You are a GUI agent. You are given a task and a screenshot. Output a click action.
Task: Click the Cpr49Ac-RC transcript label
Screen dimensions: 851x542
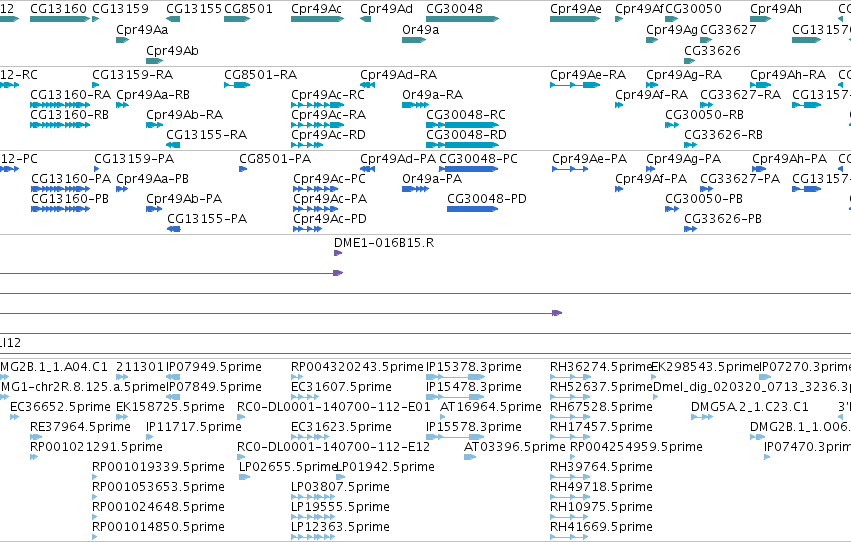(x=328, y=95)
